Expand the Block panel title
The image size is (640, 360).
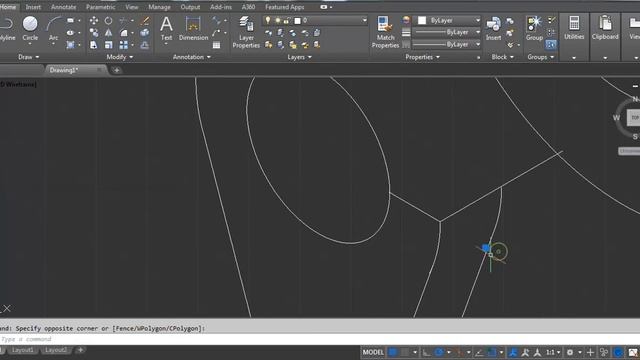click(502, 57)
